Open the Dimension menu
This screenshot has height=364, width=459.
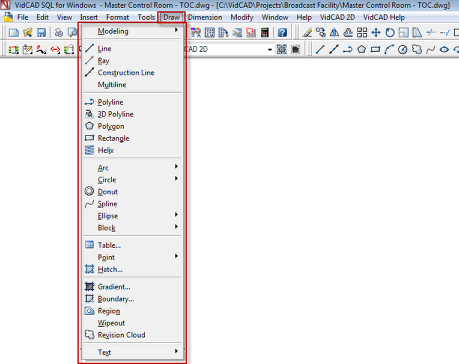tap(205, 17)
